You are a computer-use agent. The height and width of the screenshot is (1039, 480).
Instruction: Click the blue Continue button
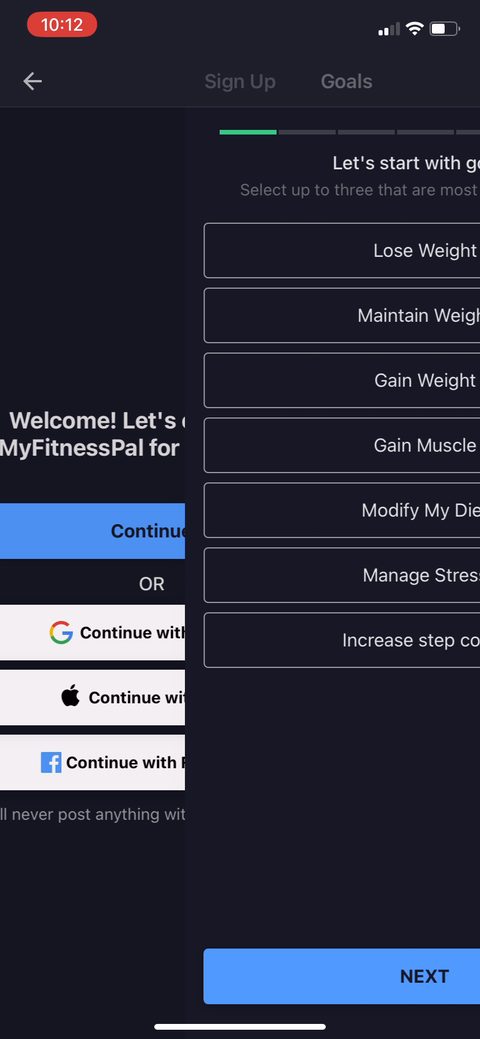click(92, 531)
